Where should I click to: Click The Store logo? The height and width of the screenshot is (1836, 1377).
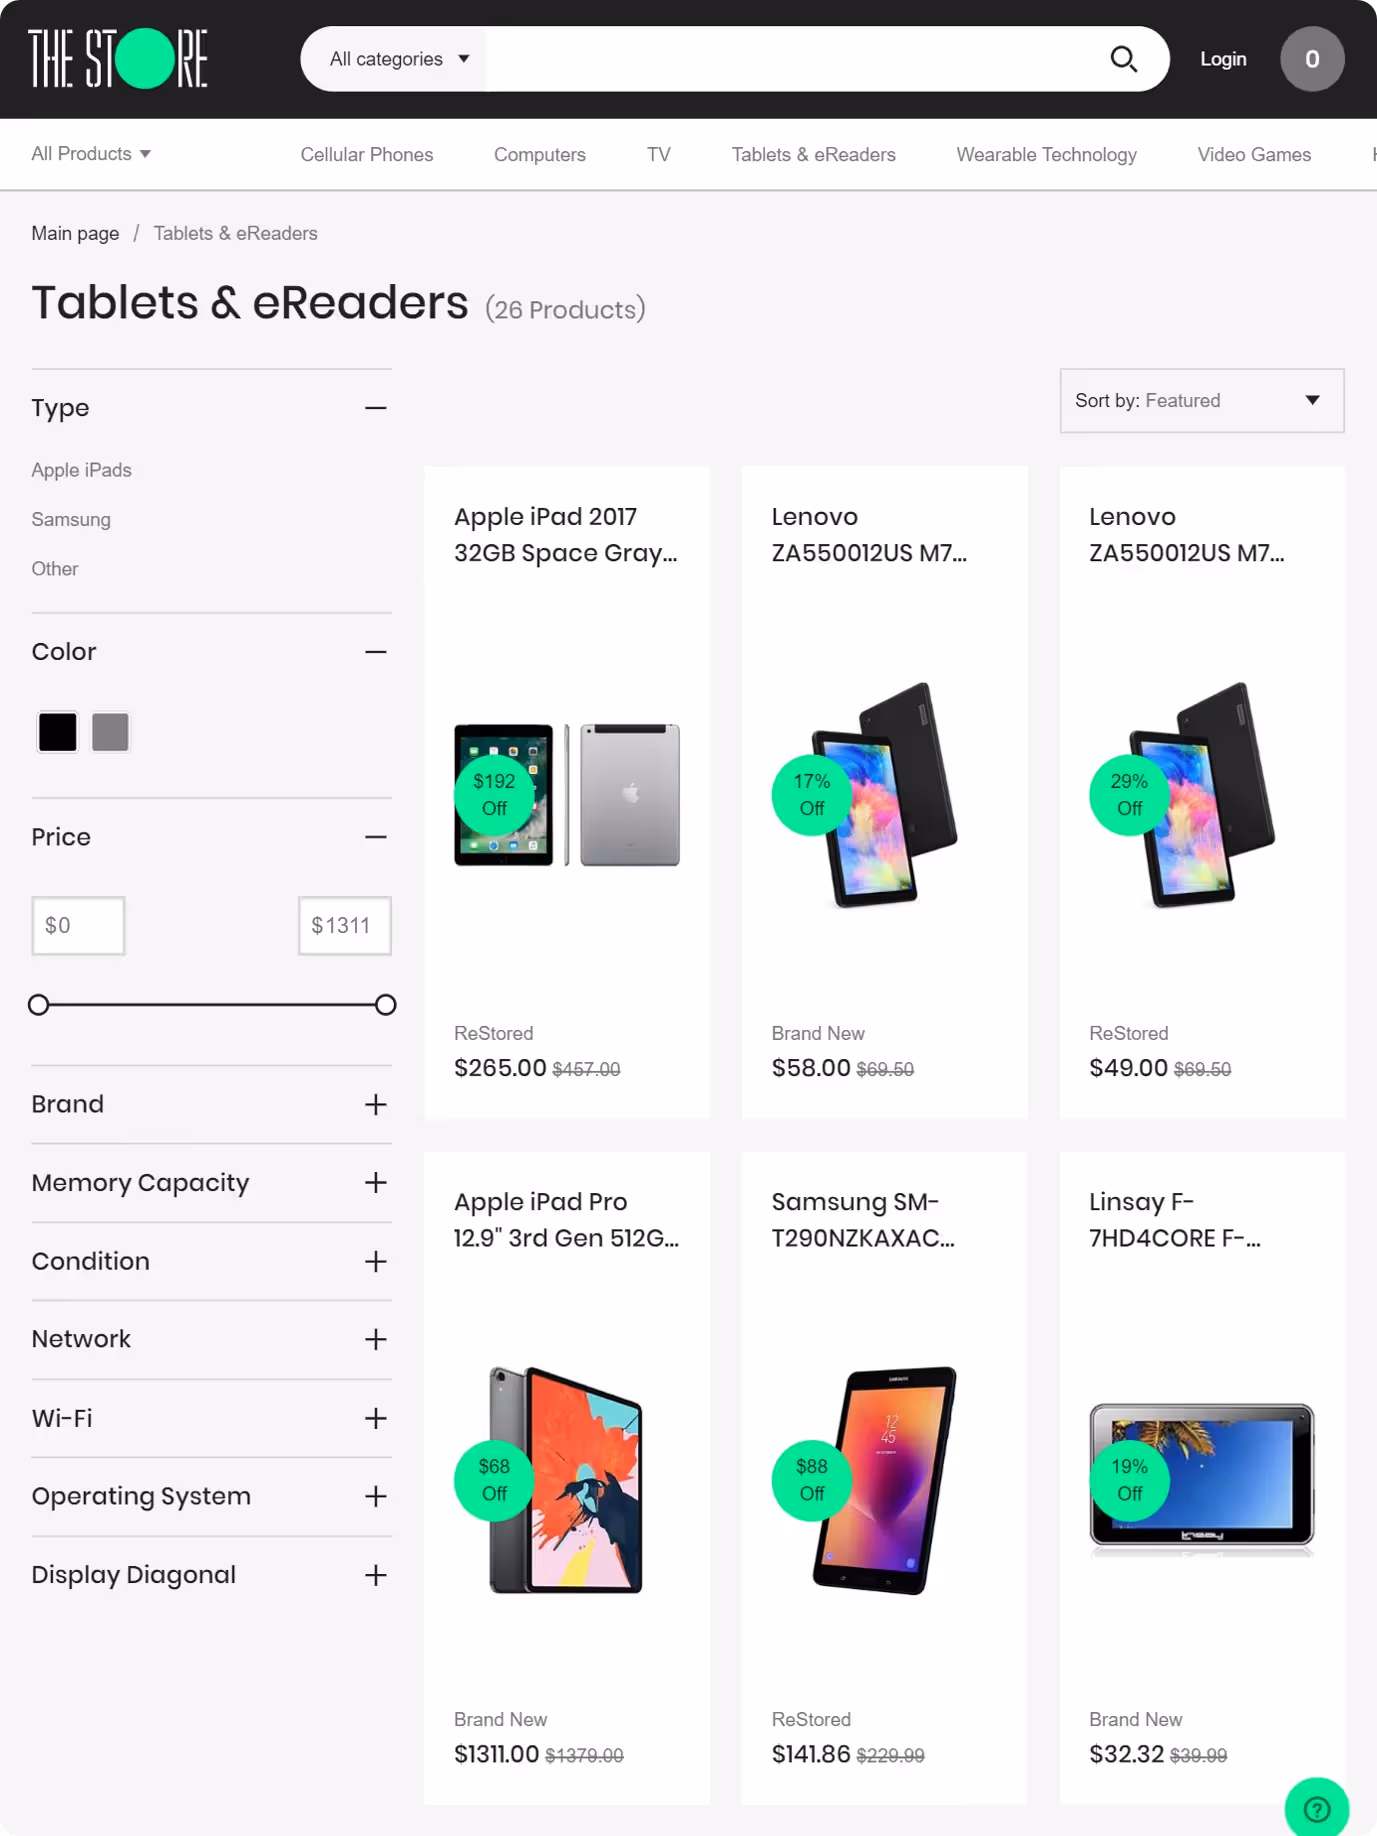click(118, 59)
